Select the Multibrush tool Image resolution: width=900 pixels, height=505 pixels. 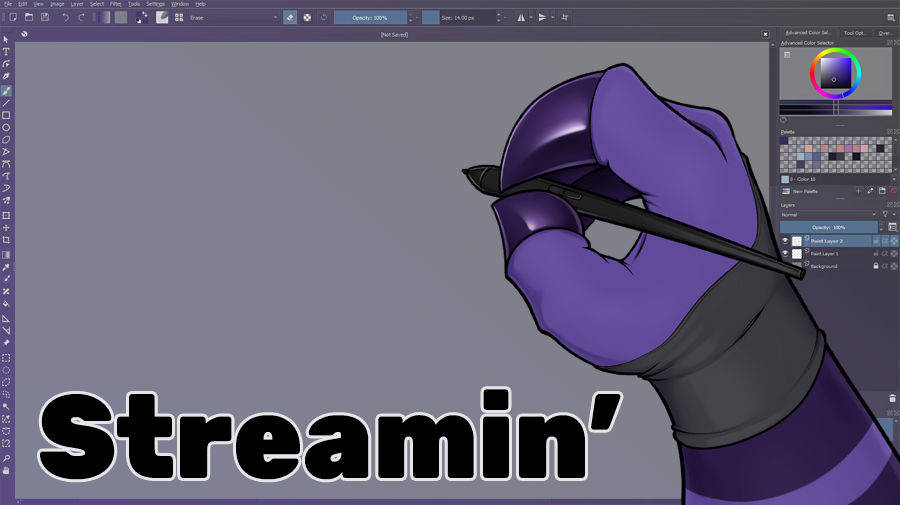click(6, 201)
